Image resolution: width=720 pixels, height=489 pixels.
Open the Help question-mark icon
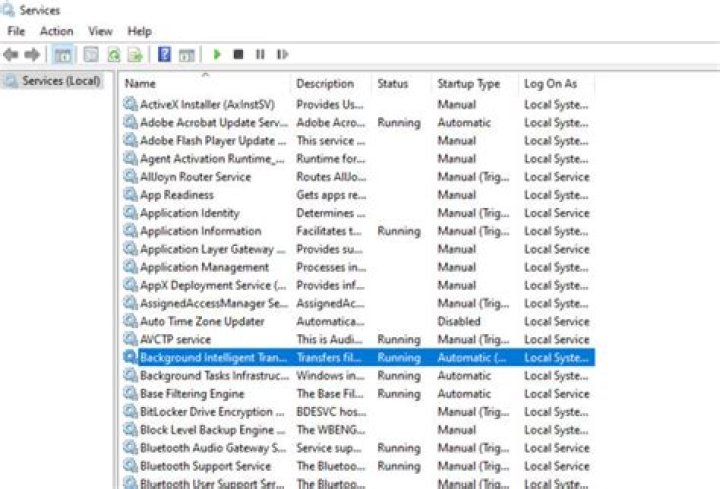pyautogui.click(x=164, y=55)
